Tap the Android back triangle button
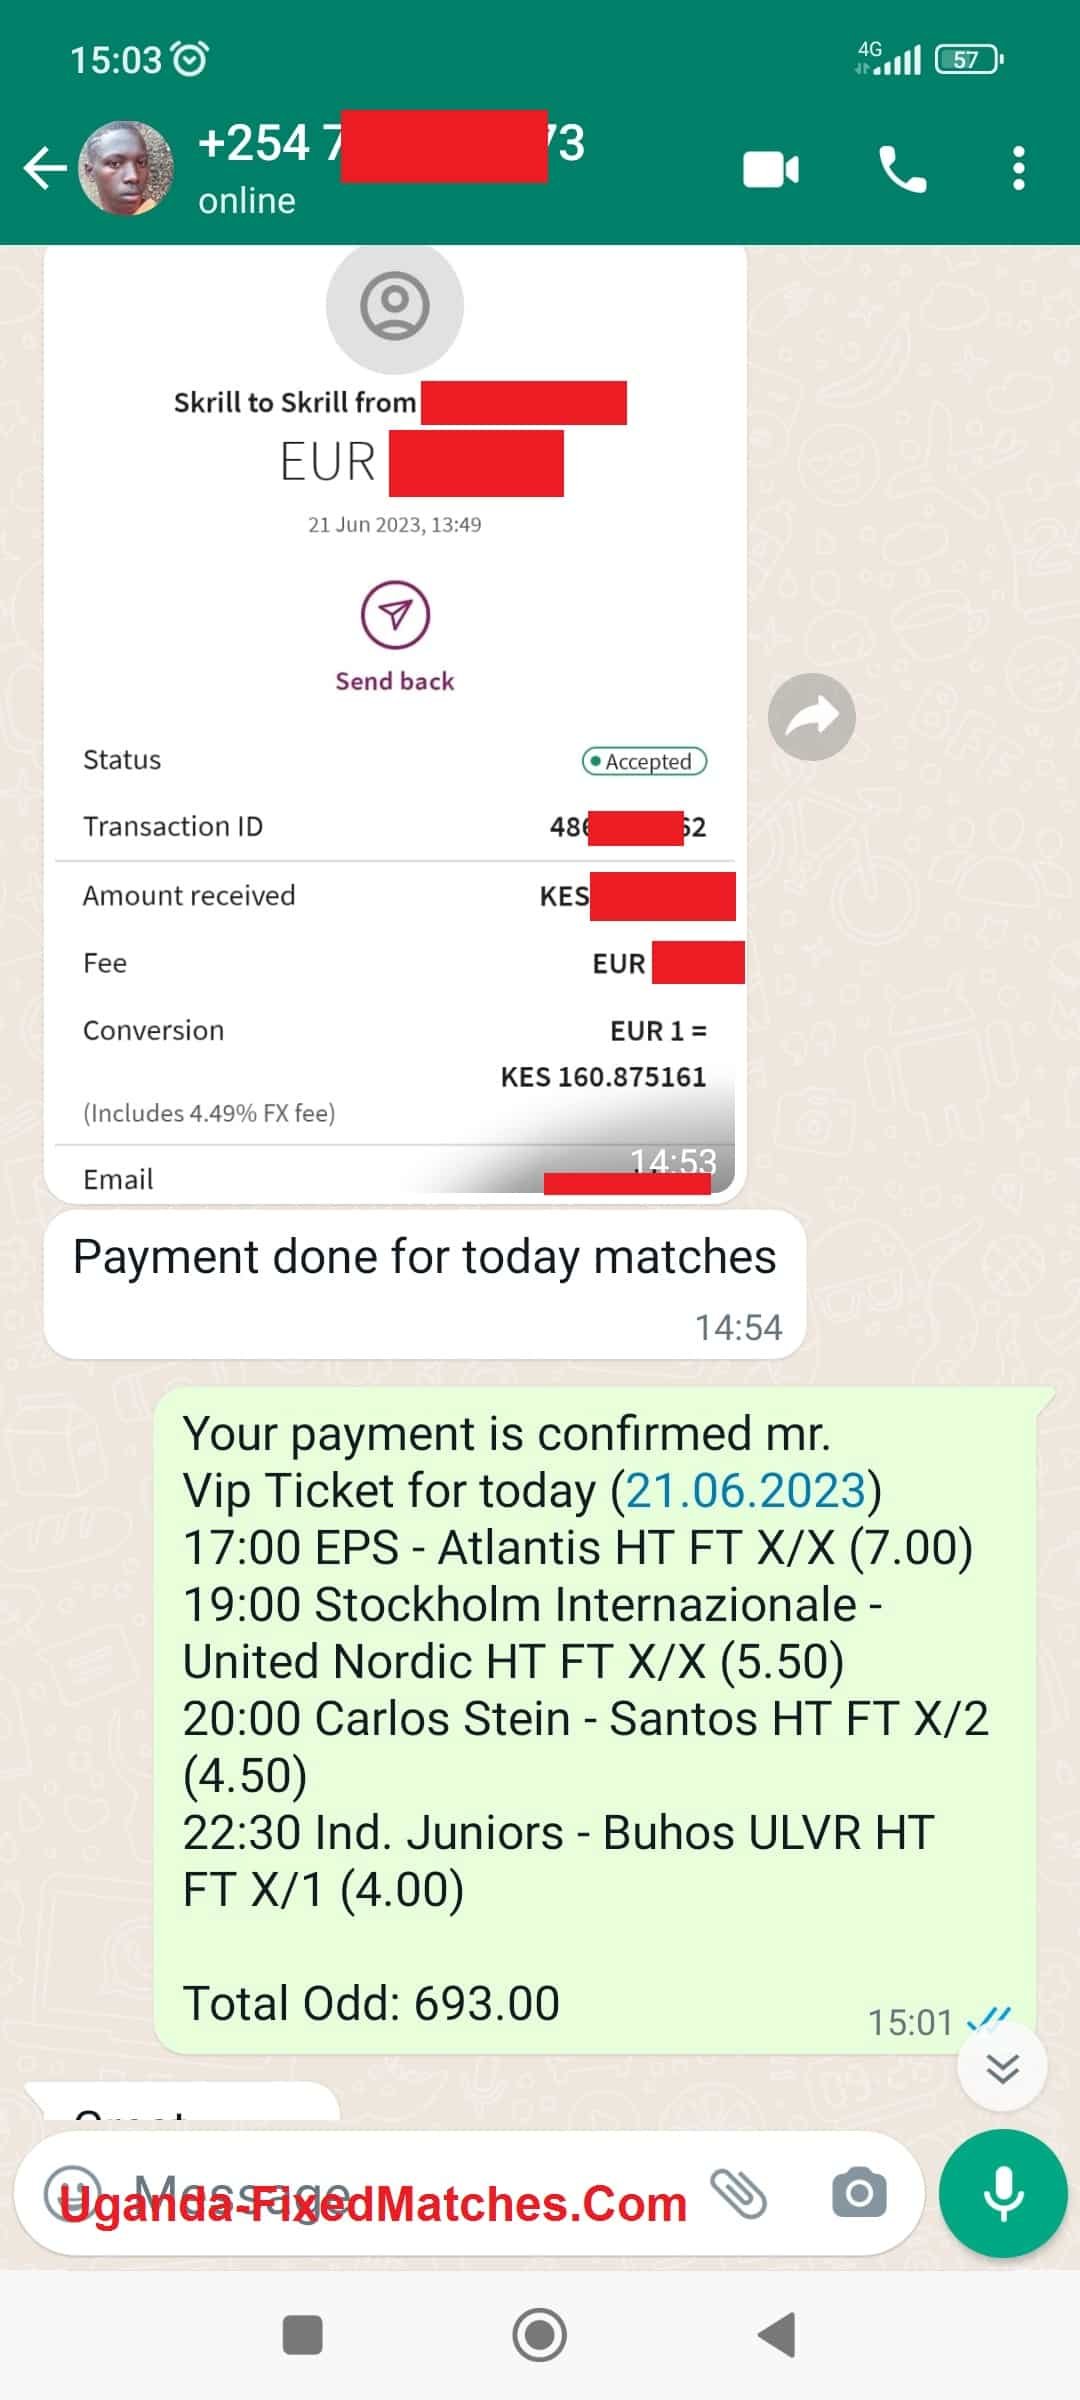The height and width of the screenshot is (2400, 1080). point(777,2335)
